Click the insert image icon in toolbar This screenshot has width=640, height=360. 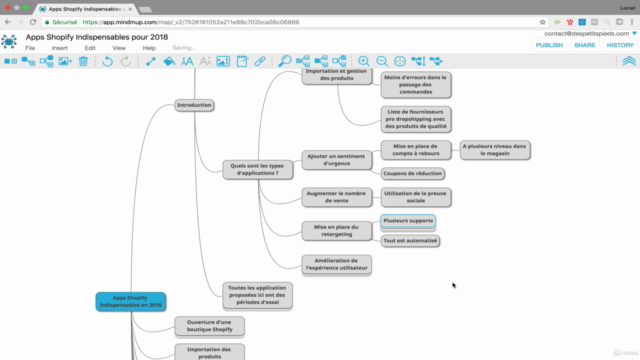coord(65,61)
